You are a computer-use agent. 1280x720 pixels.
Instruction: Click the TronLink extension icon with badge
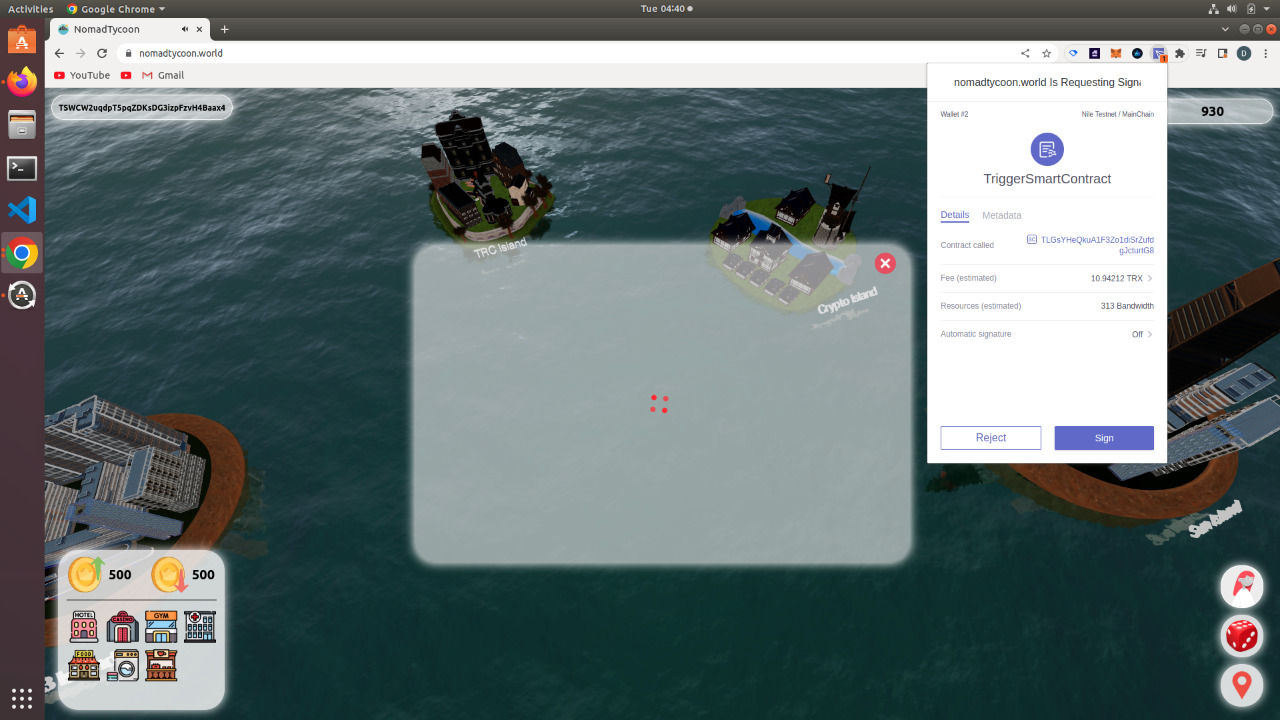coord(1159,53)
